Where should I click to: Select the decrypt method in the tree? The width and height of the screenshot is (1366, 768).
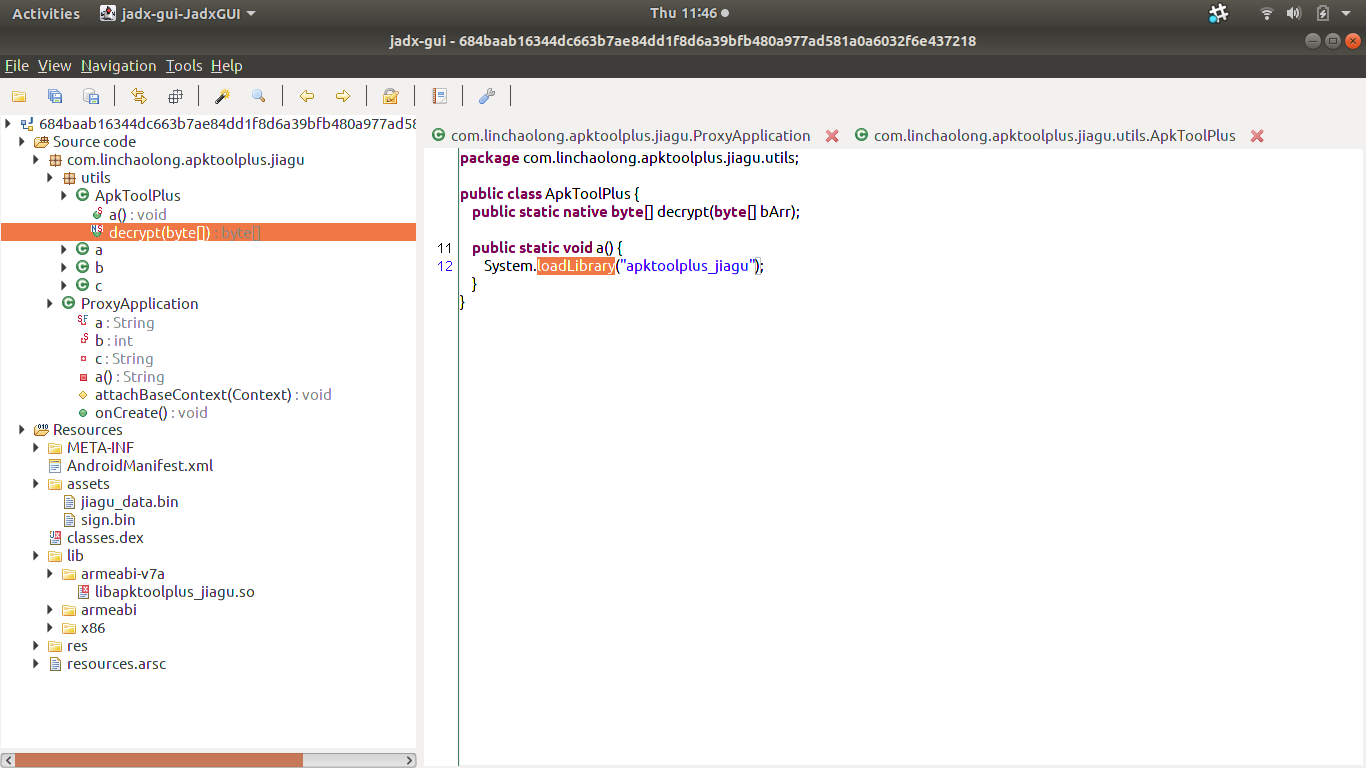[x=158, y=231]
